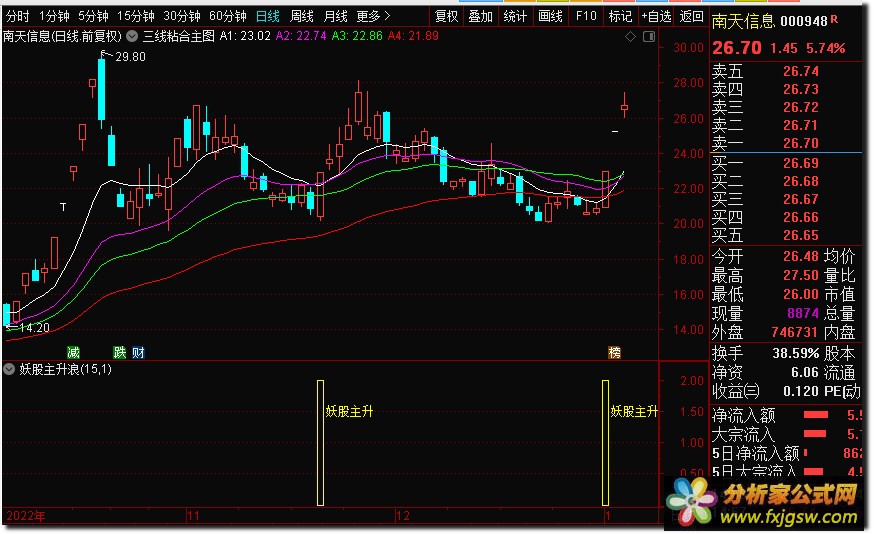Add stock via +自选 button
The width and height of the screenshot is (874, 534).
point(656,16)
